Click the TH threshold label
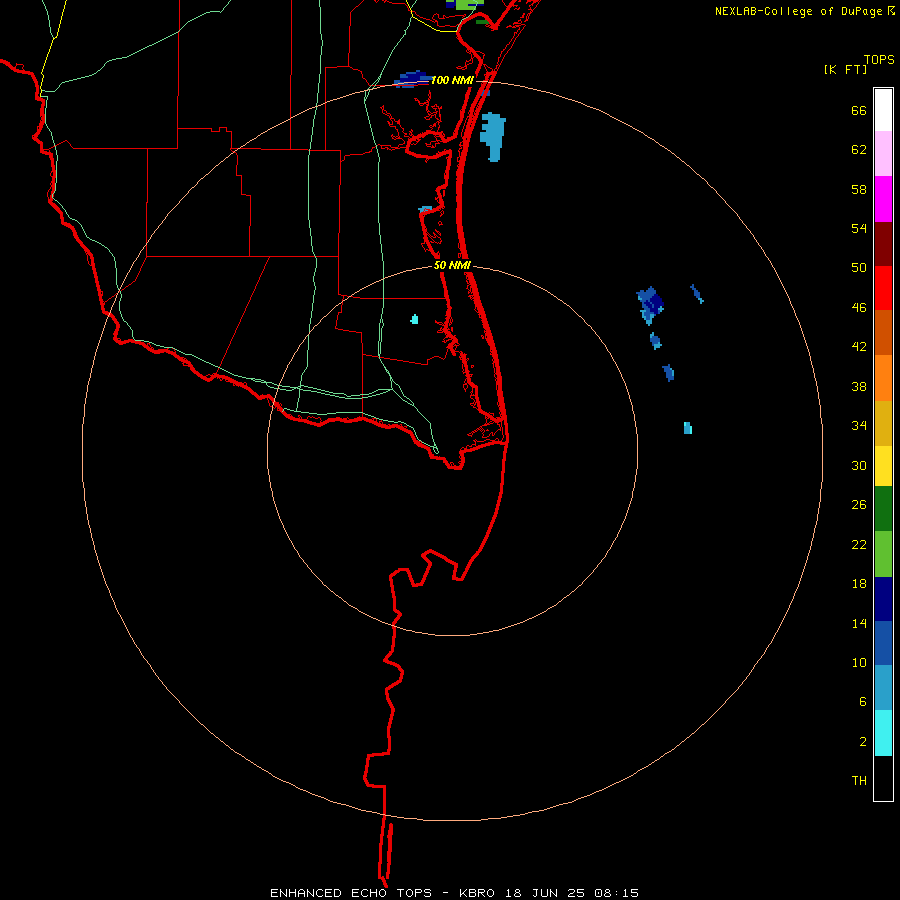This screenshot has height=900, width=900. coord(859,781)
